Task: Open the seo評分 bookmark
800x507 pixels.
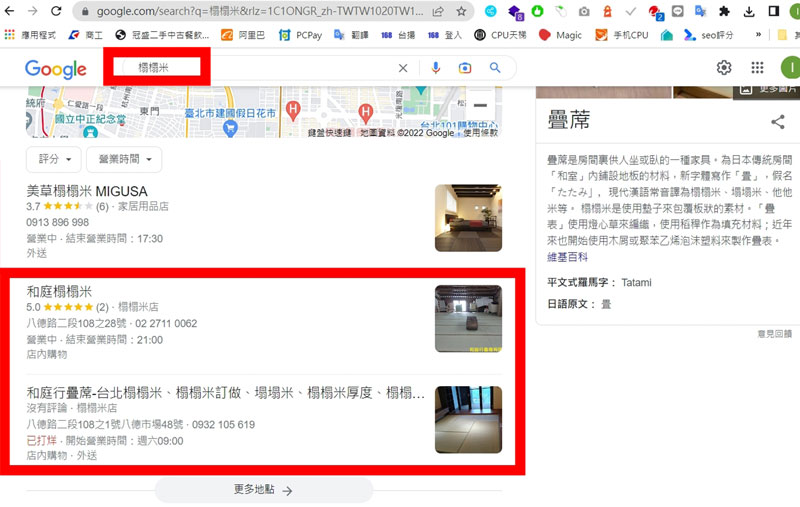Action: coord(709,35)
